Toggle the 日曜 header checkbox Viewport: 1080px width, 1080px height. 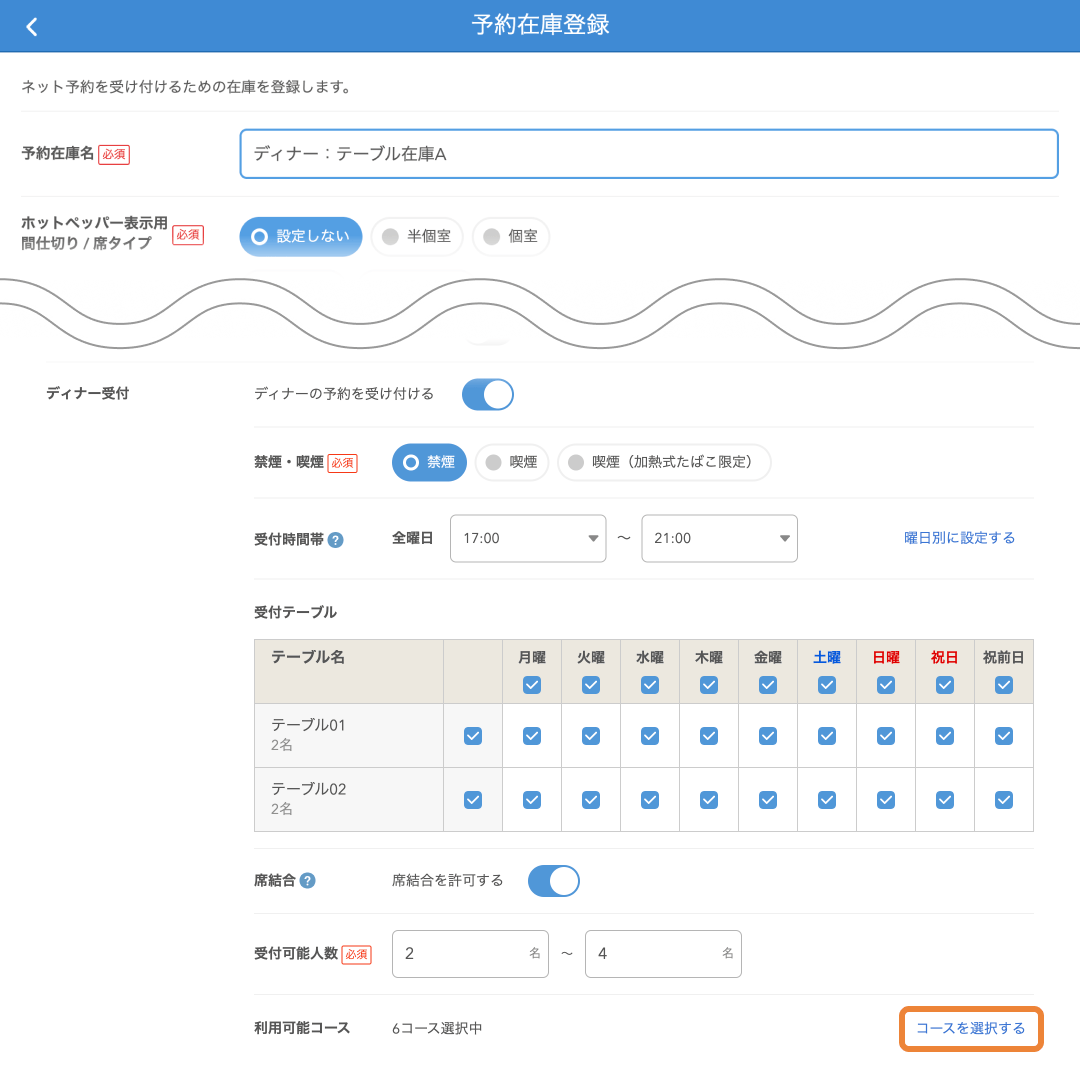click(x=886, y=685)
